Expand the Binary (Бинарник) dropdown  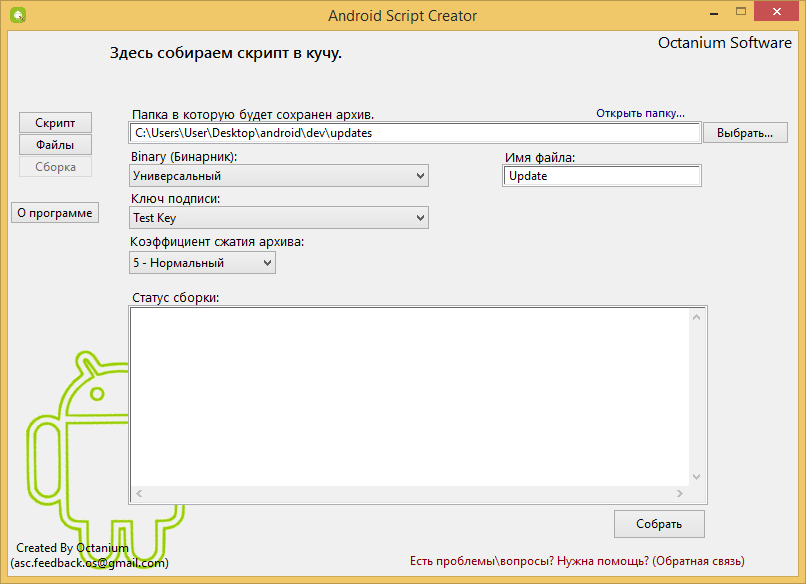279,176
